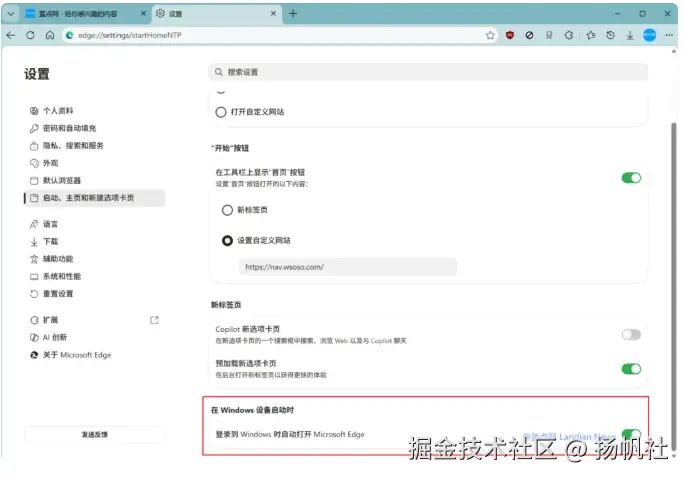Open 外观 settings
The height and width of the screenshot is (479, 685).
94,163
